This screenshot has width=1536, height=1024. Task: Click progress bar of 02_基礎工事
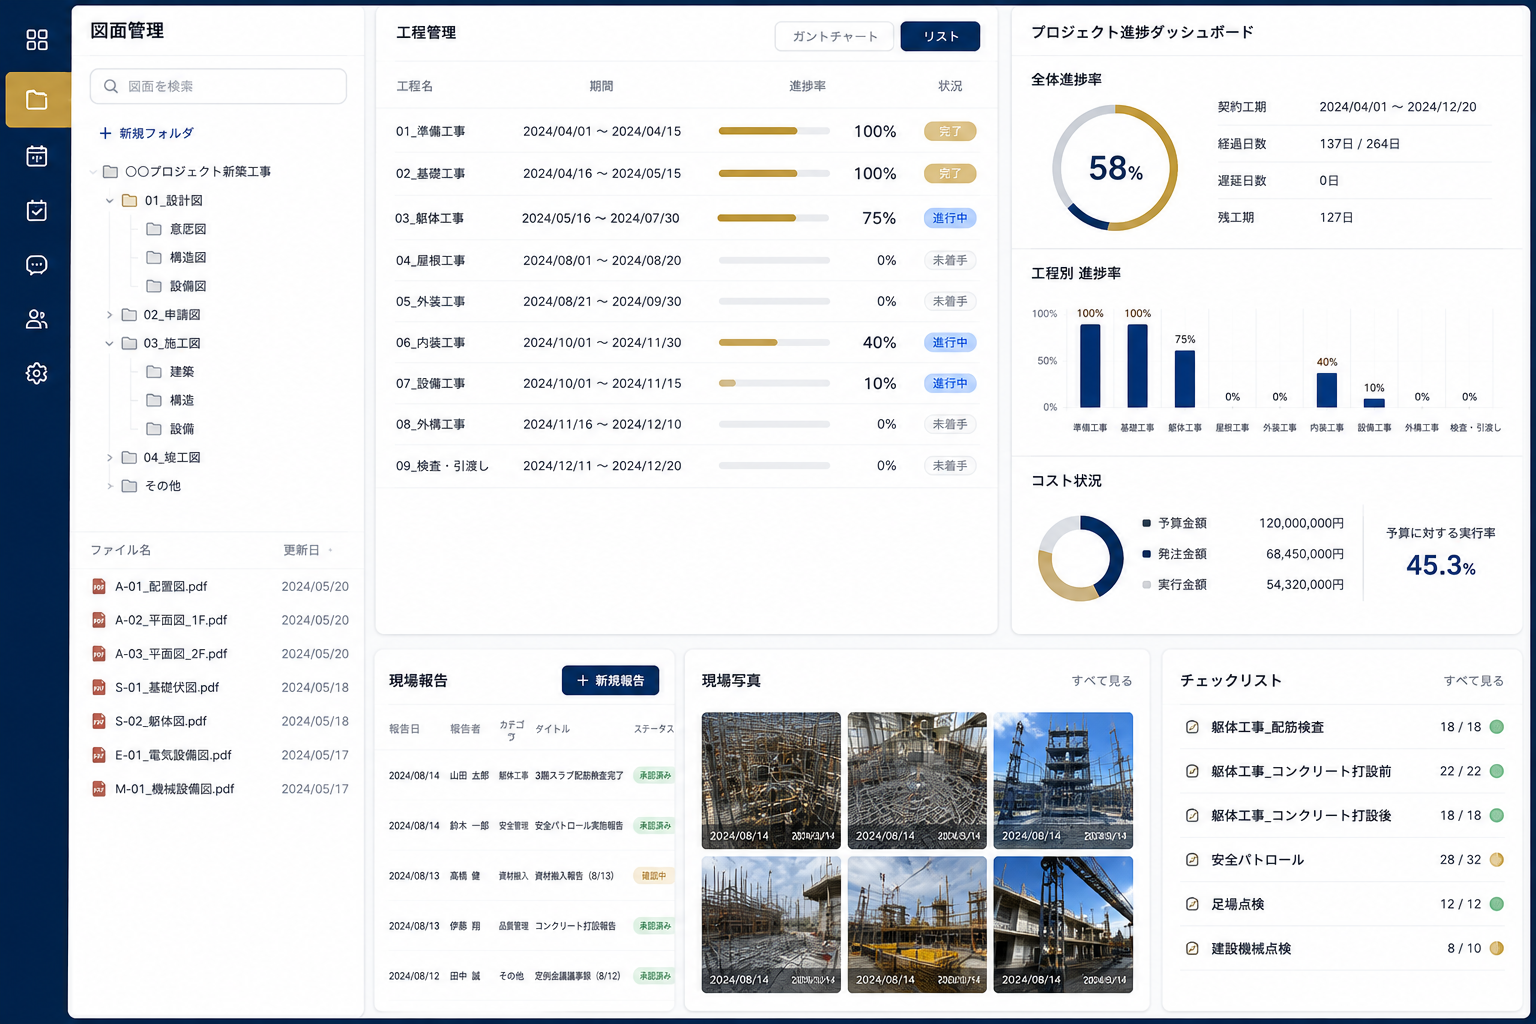[774, 174]
